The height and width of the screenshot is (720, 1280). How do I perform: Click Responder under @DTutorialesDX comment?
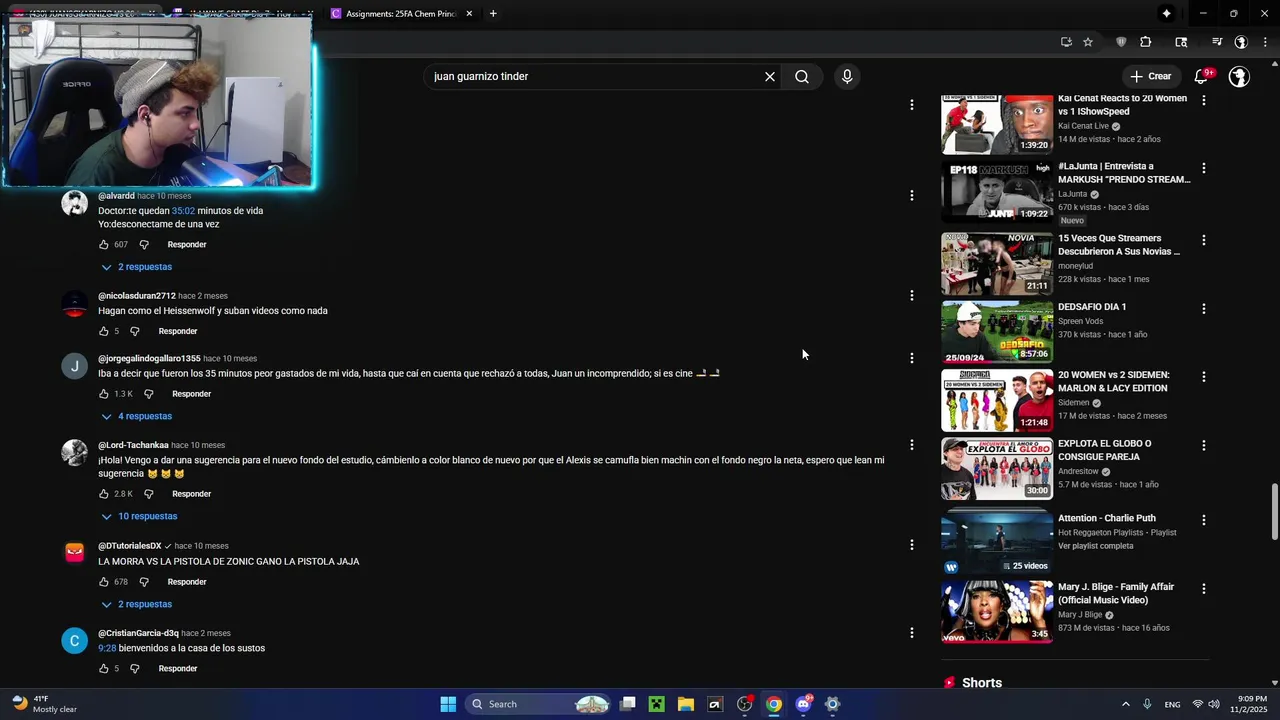(x=187, y=582)
